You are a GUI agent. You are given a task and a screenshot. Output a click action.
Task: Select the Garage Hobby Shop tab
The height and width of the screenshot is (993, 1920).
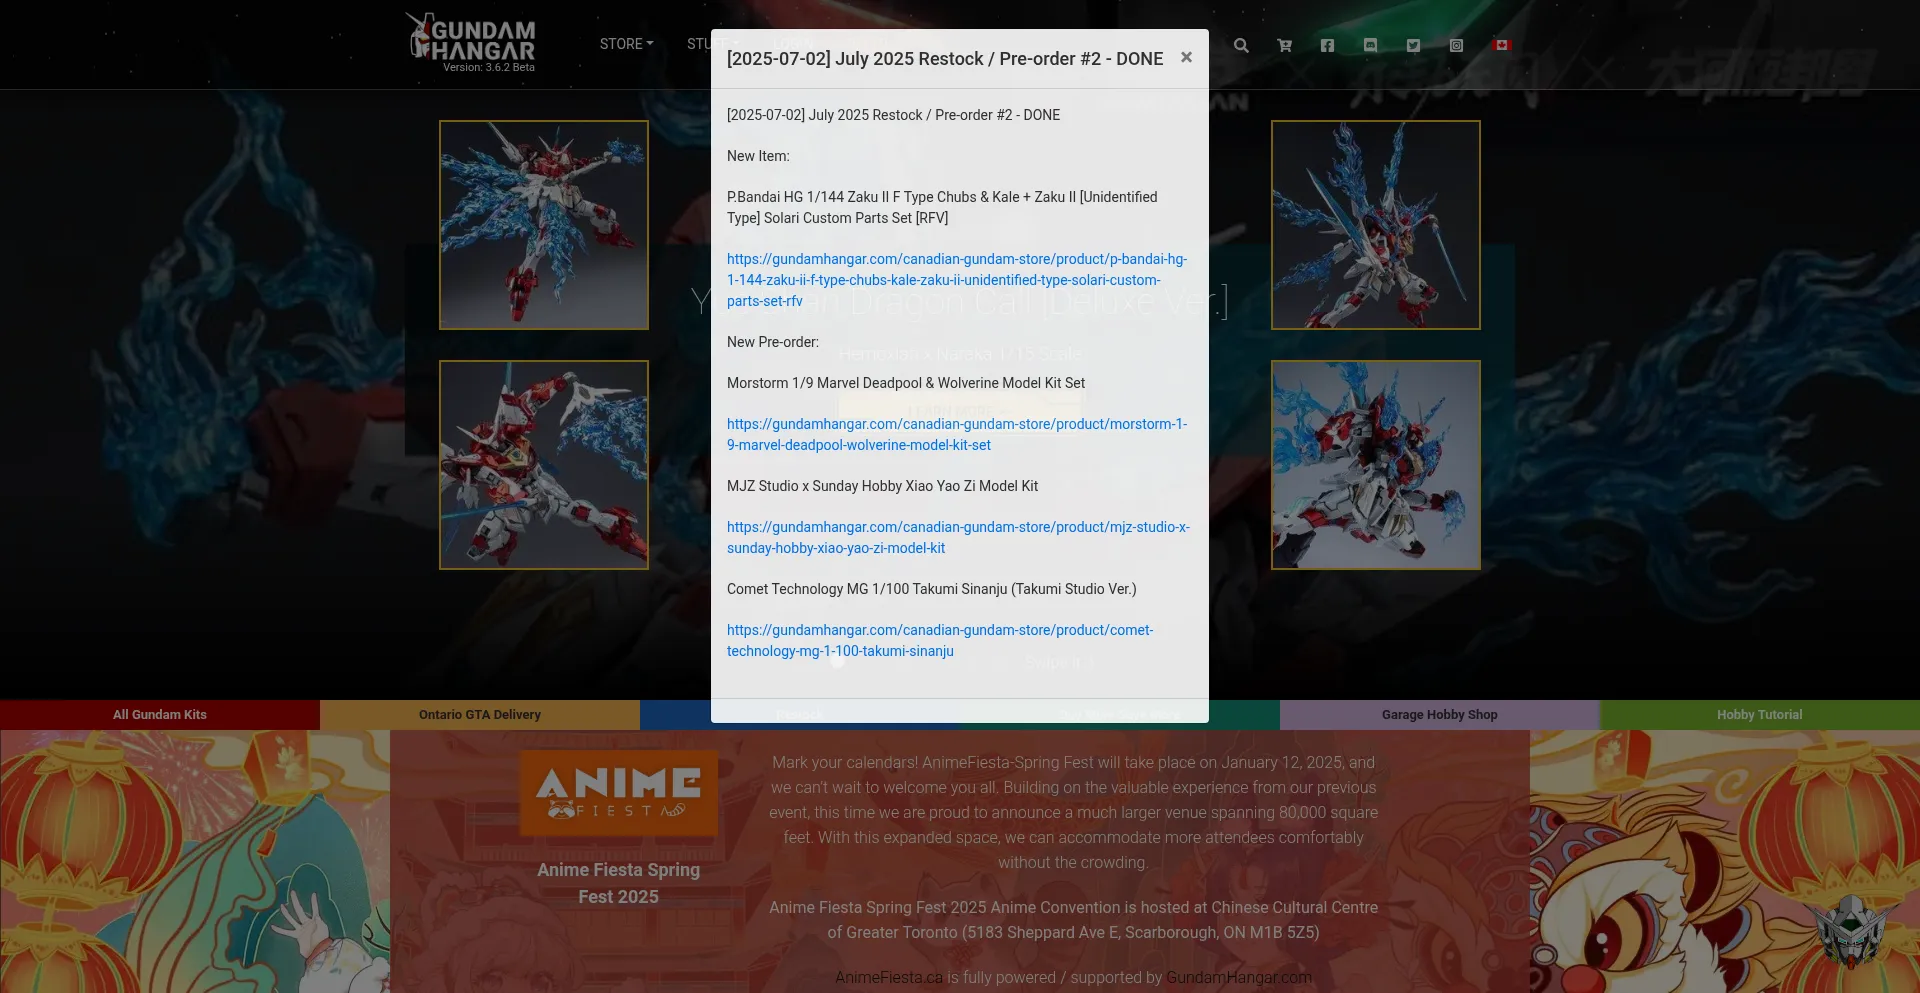tap(1440, 714)
